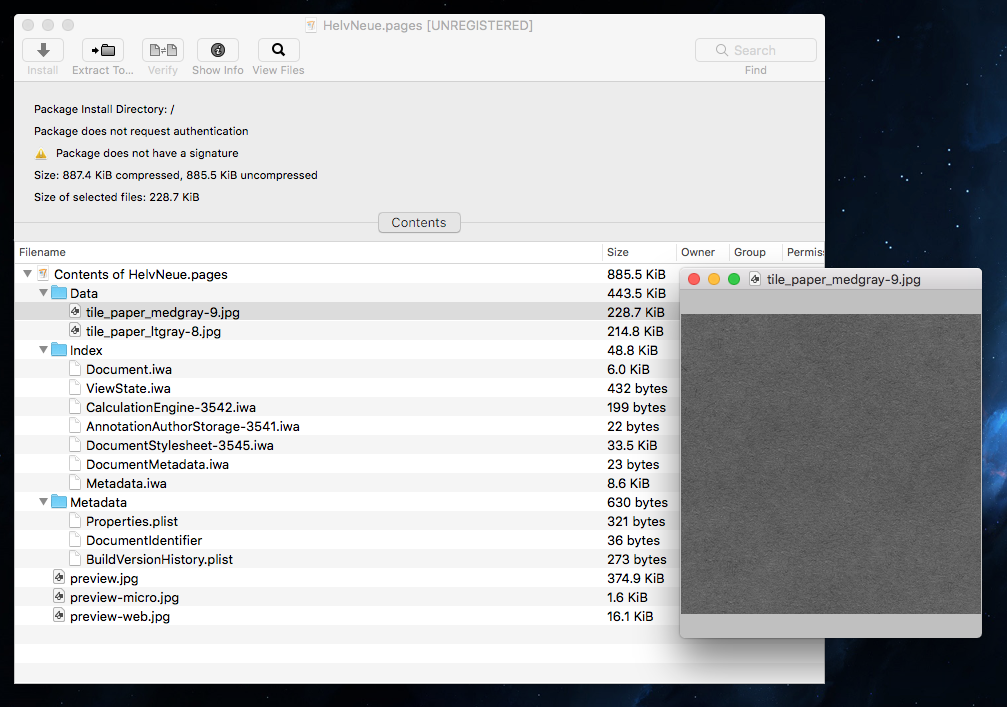Click the Install toolbar icon
Screen dimensions: 1007x707
[43, 50]
